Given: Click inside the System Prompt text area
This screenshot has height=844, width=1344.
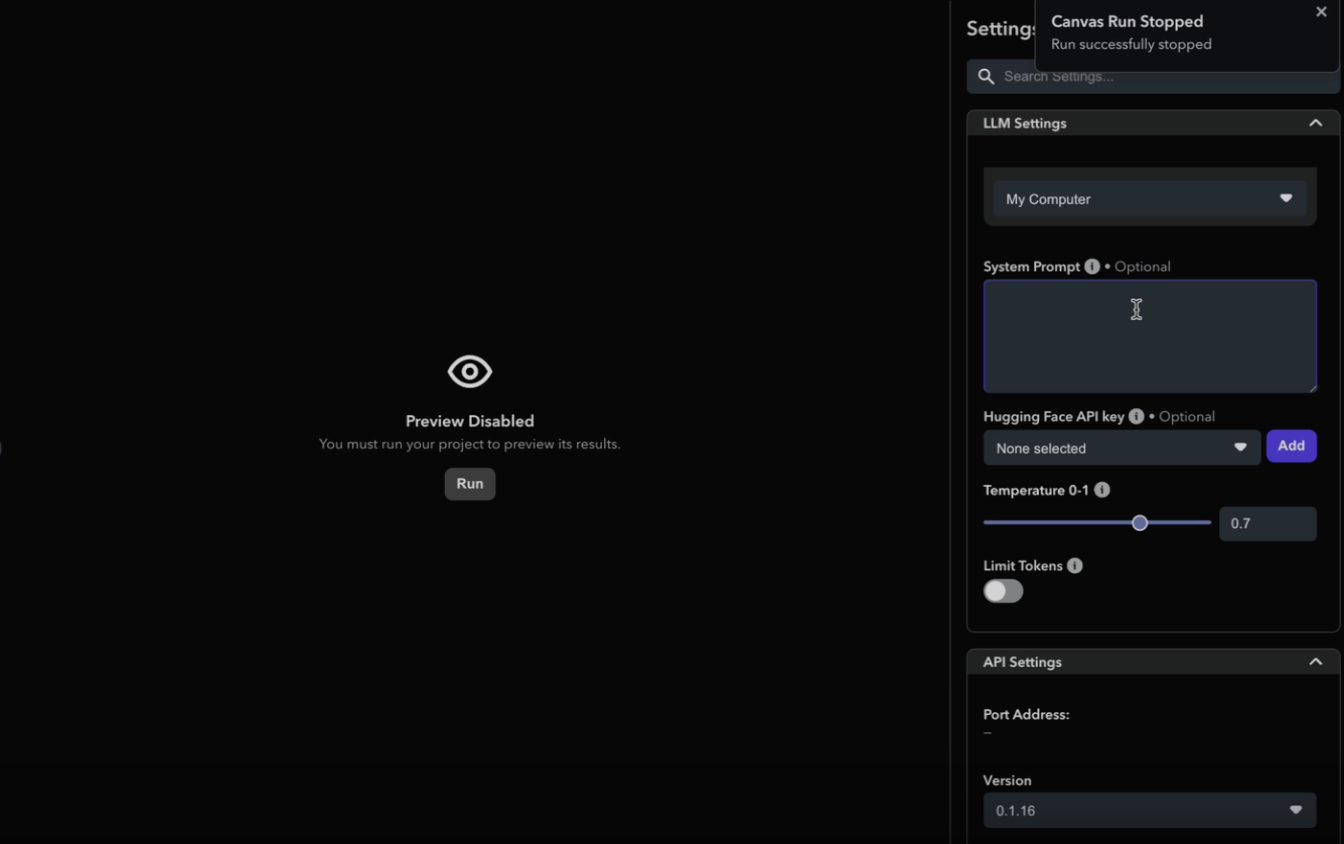Looking at the screenshot, I should point(1150,336).
